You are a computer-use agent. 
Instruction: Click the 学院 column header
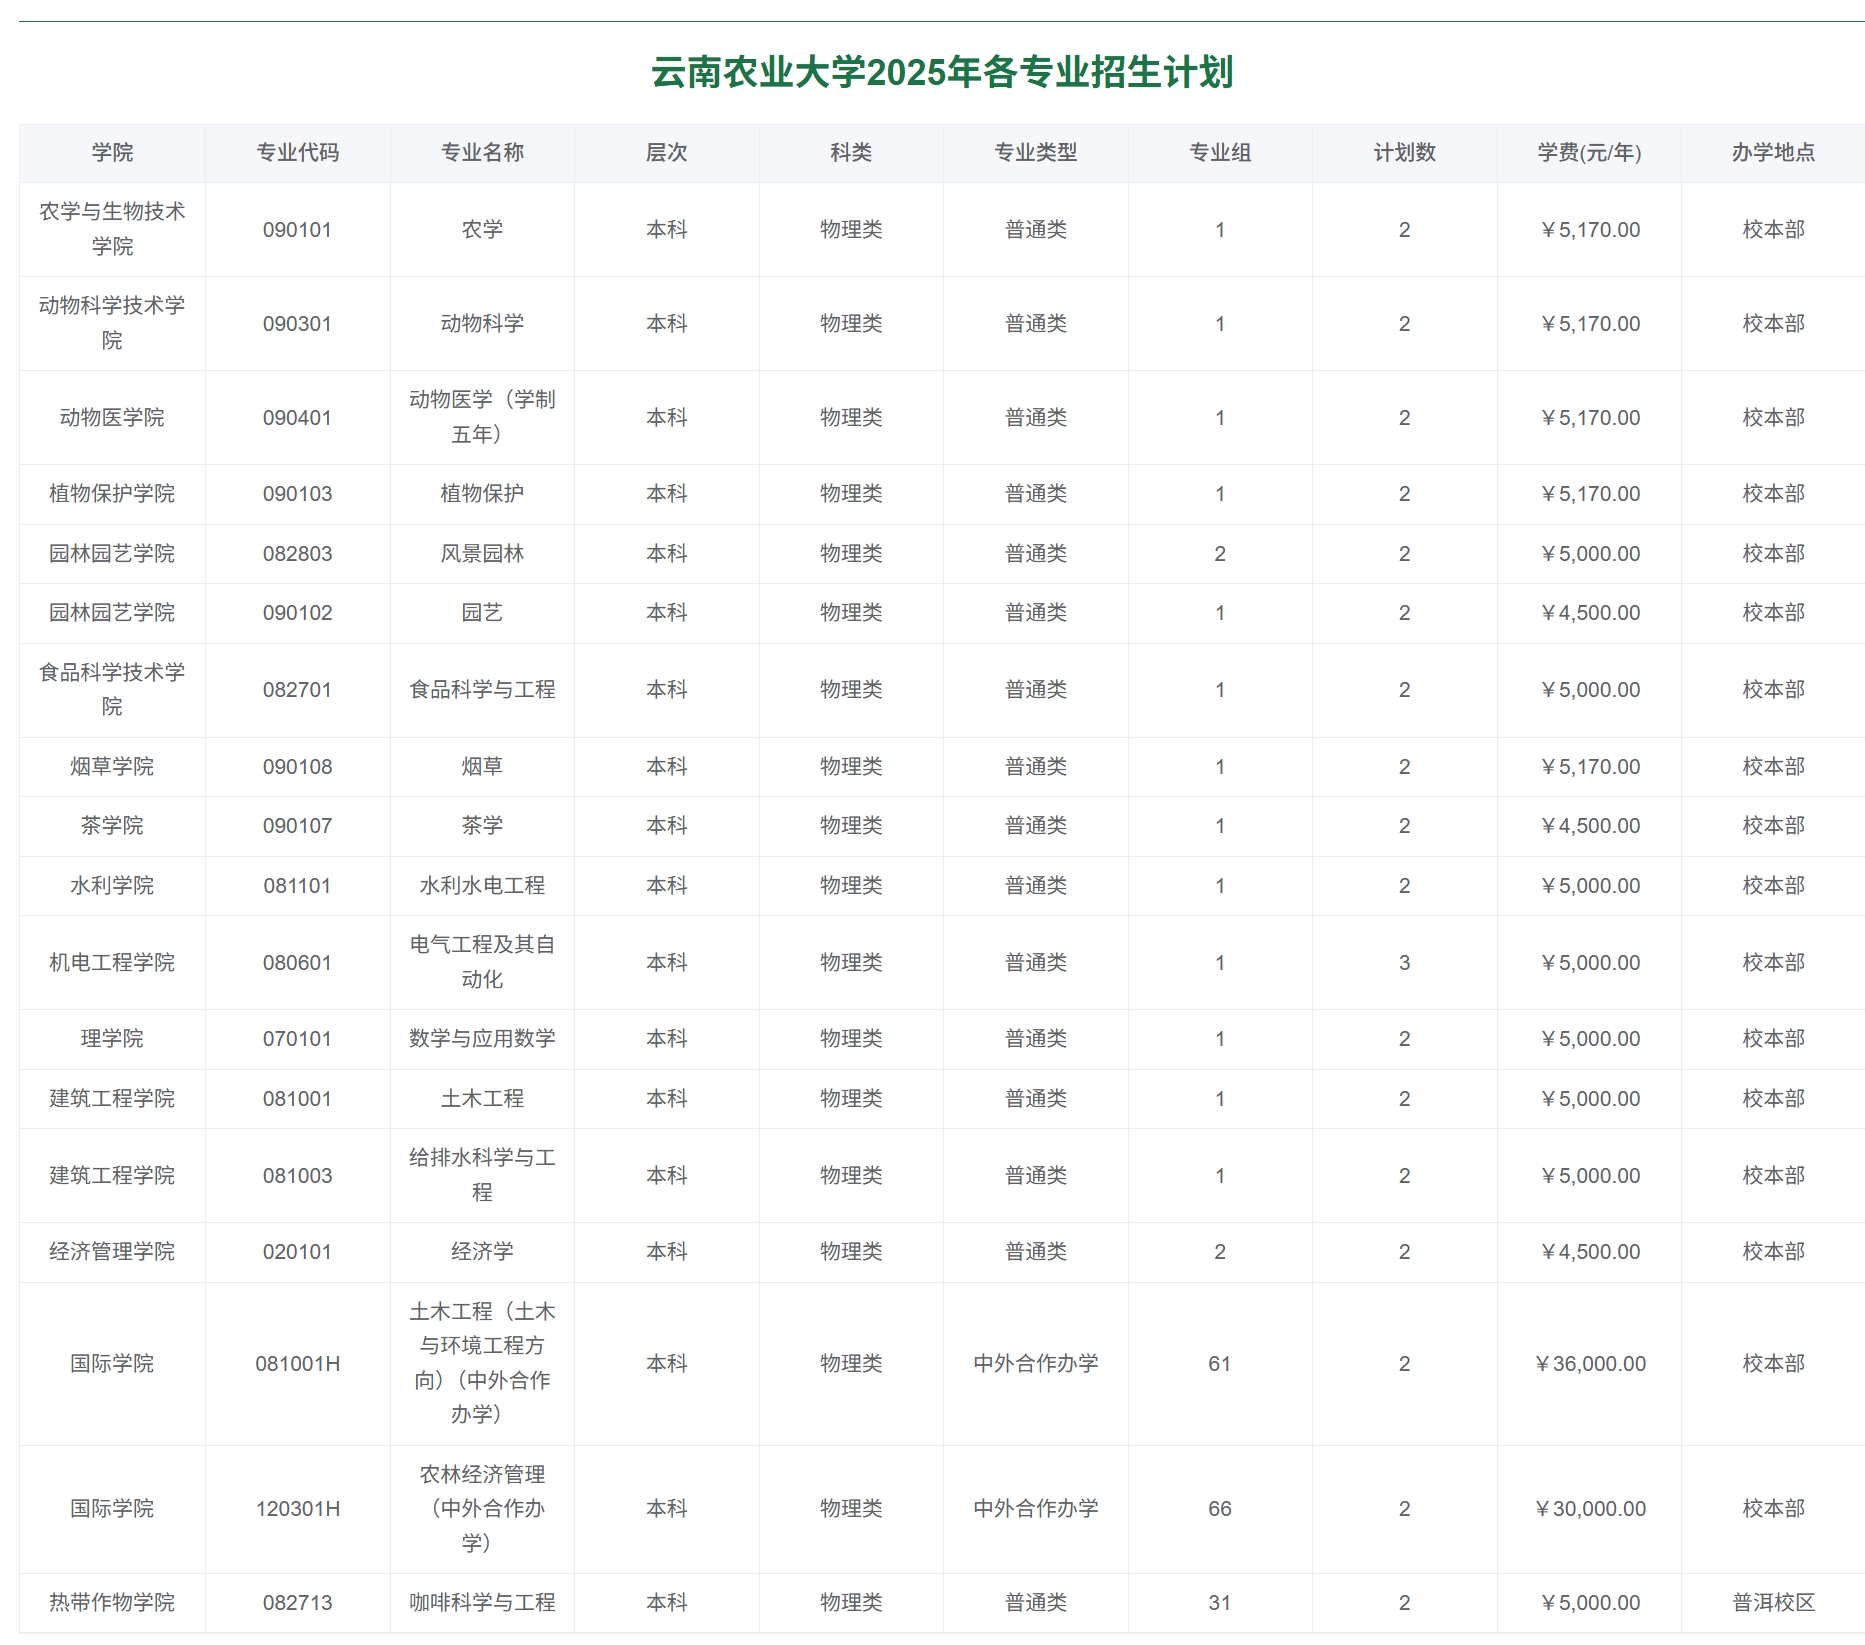tap(112, 152)
